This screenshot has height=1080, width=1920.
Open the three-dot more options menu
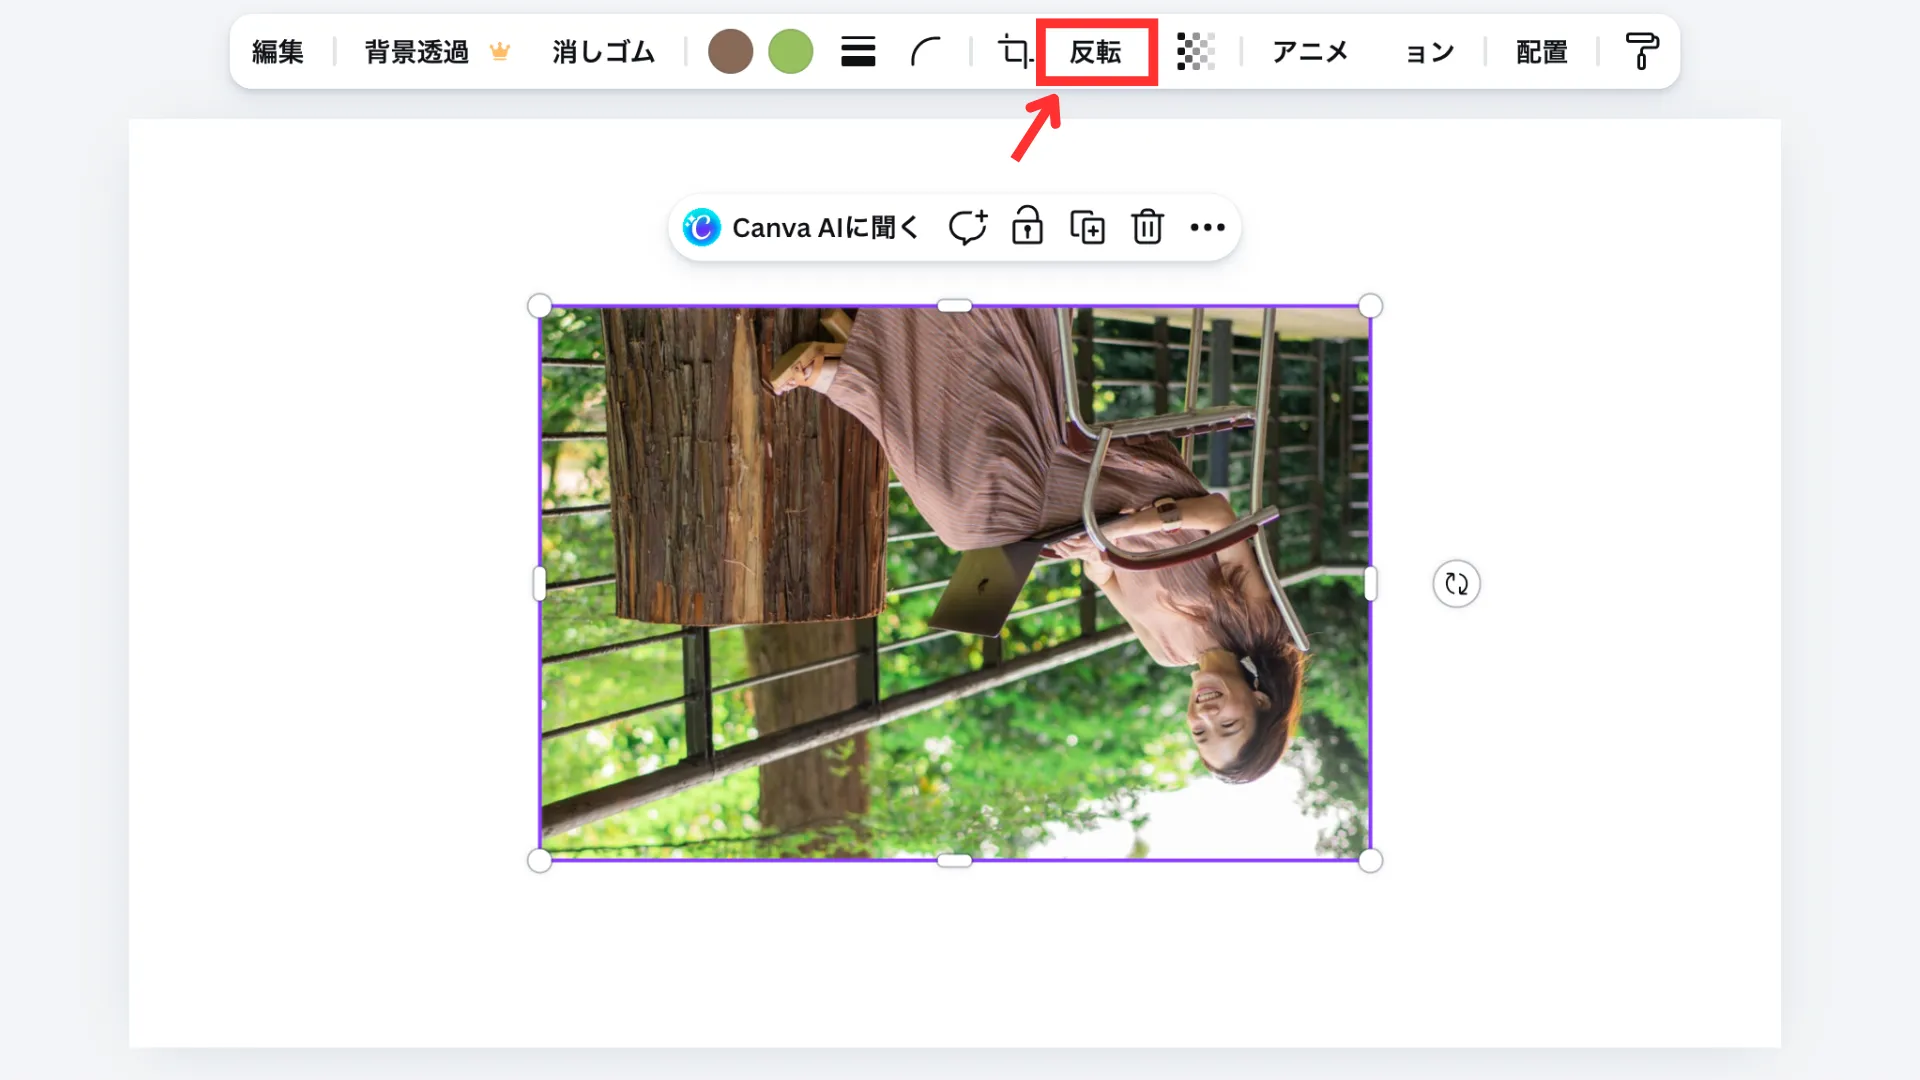tap(1207, 228)
